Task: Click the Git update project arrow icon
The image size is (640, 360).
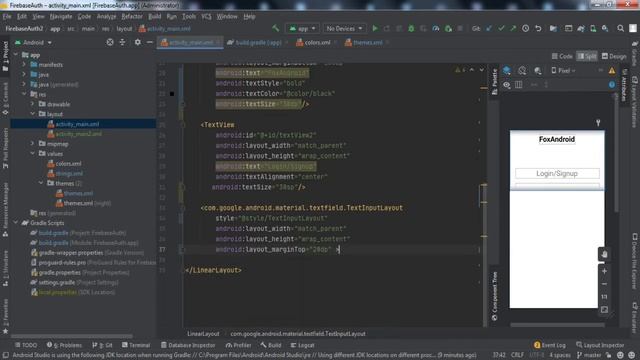Action: point(489,29)
